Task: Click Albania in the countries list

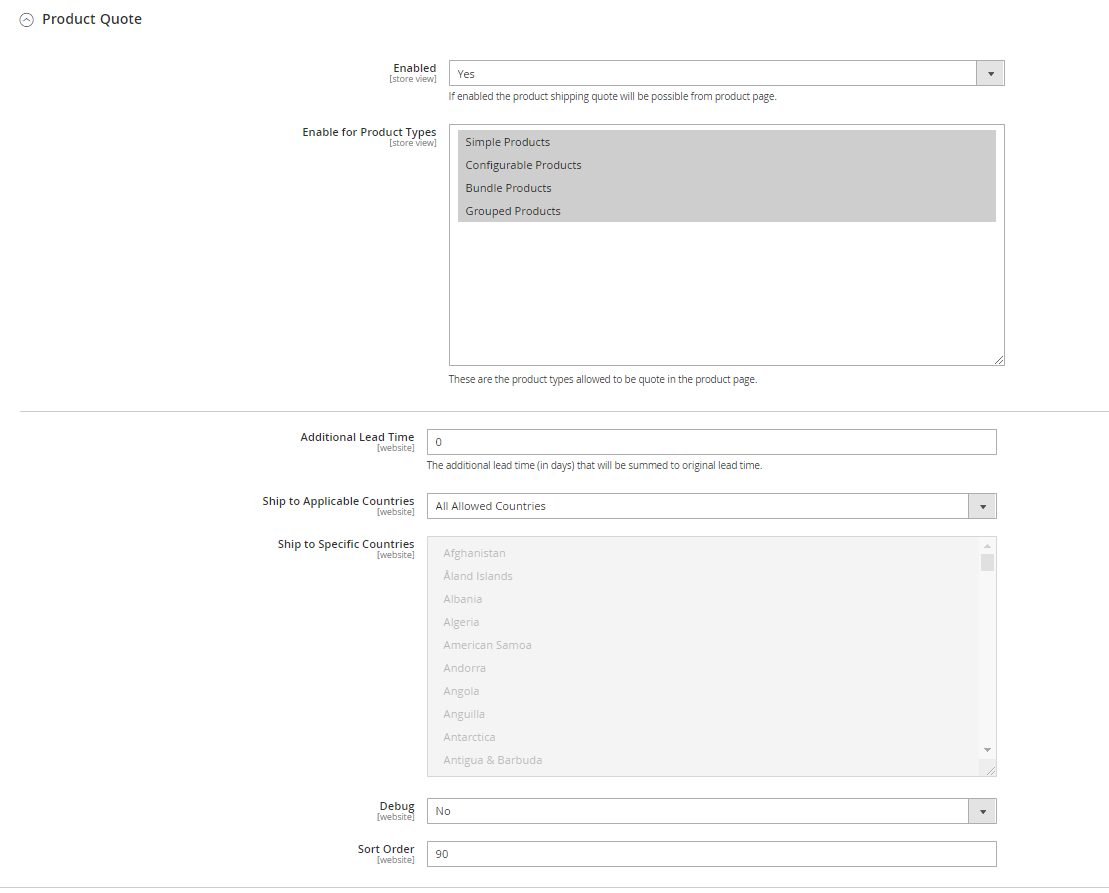Action: 463,599
